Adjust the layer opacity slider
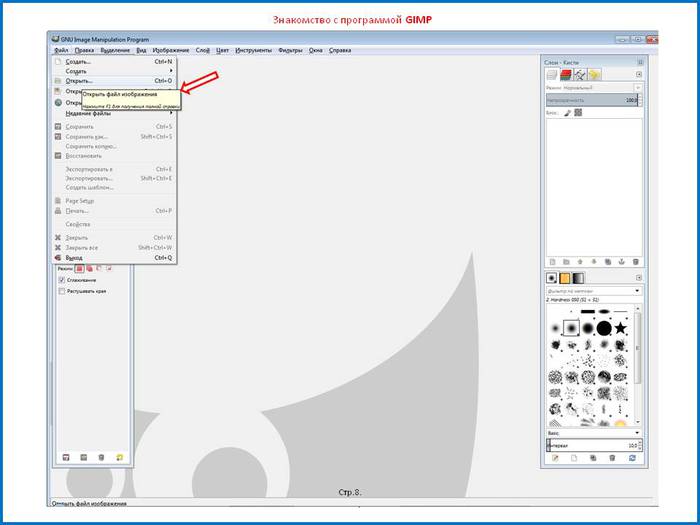The height and width of the screenshot is (525, 700). point(592,100)
